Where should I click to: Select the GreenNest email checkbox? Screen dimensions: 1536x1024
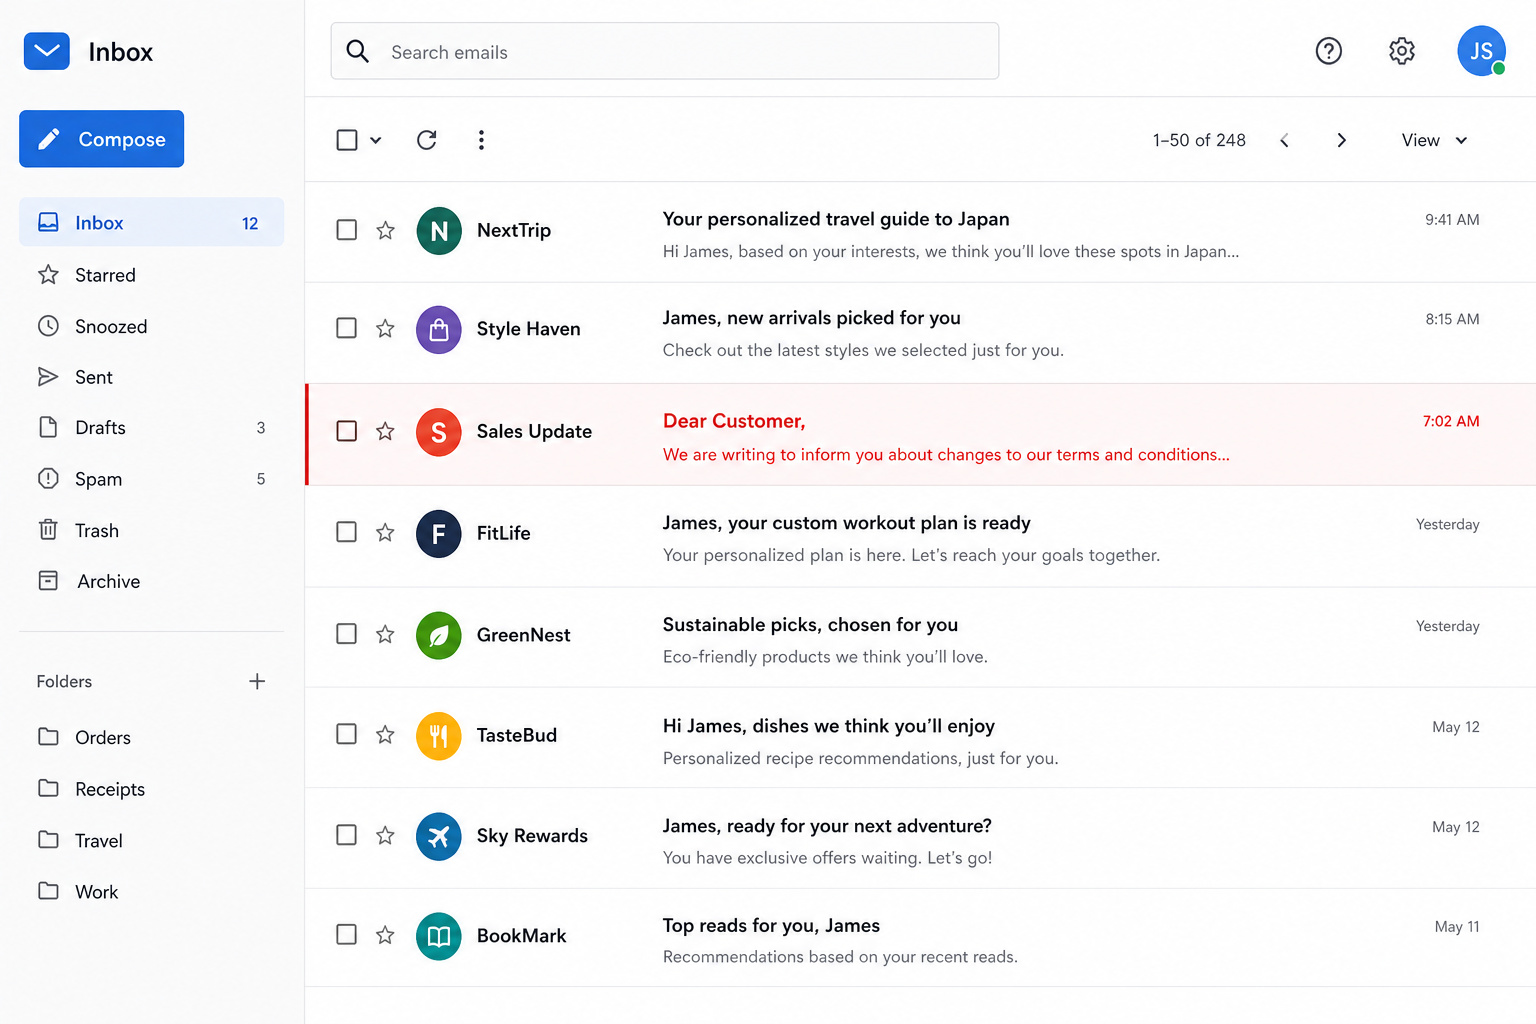[347, 634]
